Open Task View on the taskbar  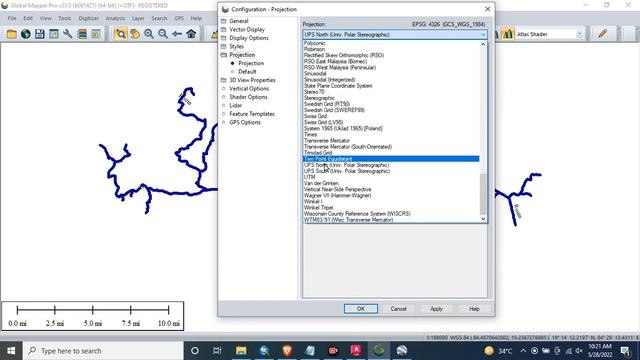point(217,350)
